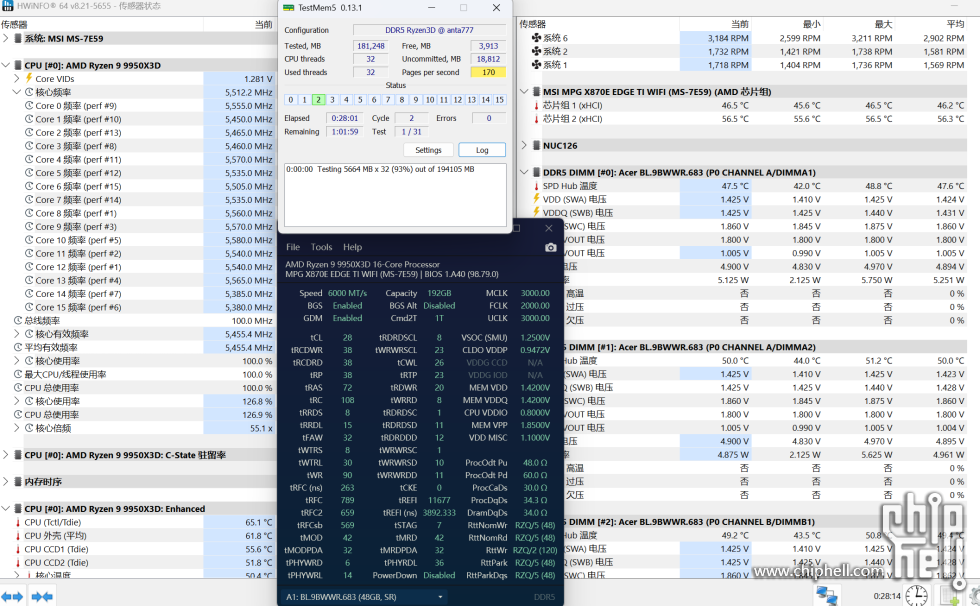The width and height of the screenshot is (980, 606).
Task: Click the Tested MB value 181,248
Action: coord(371,46)
